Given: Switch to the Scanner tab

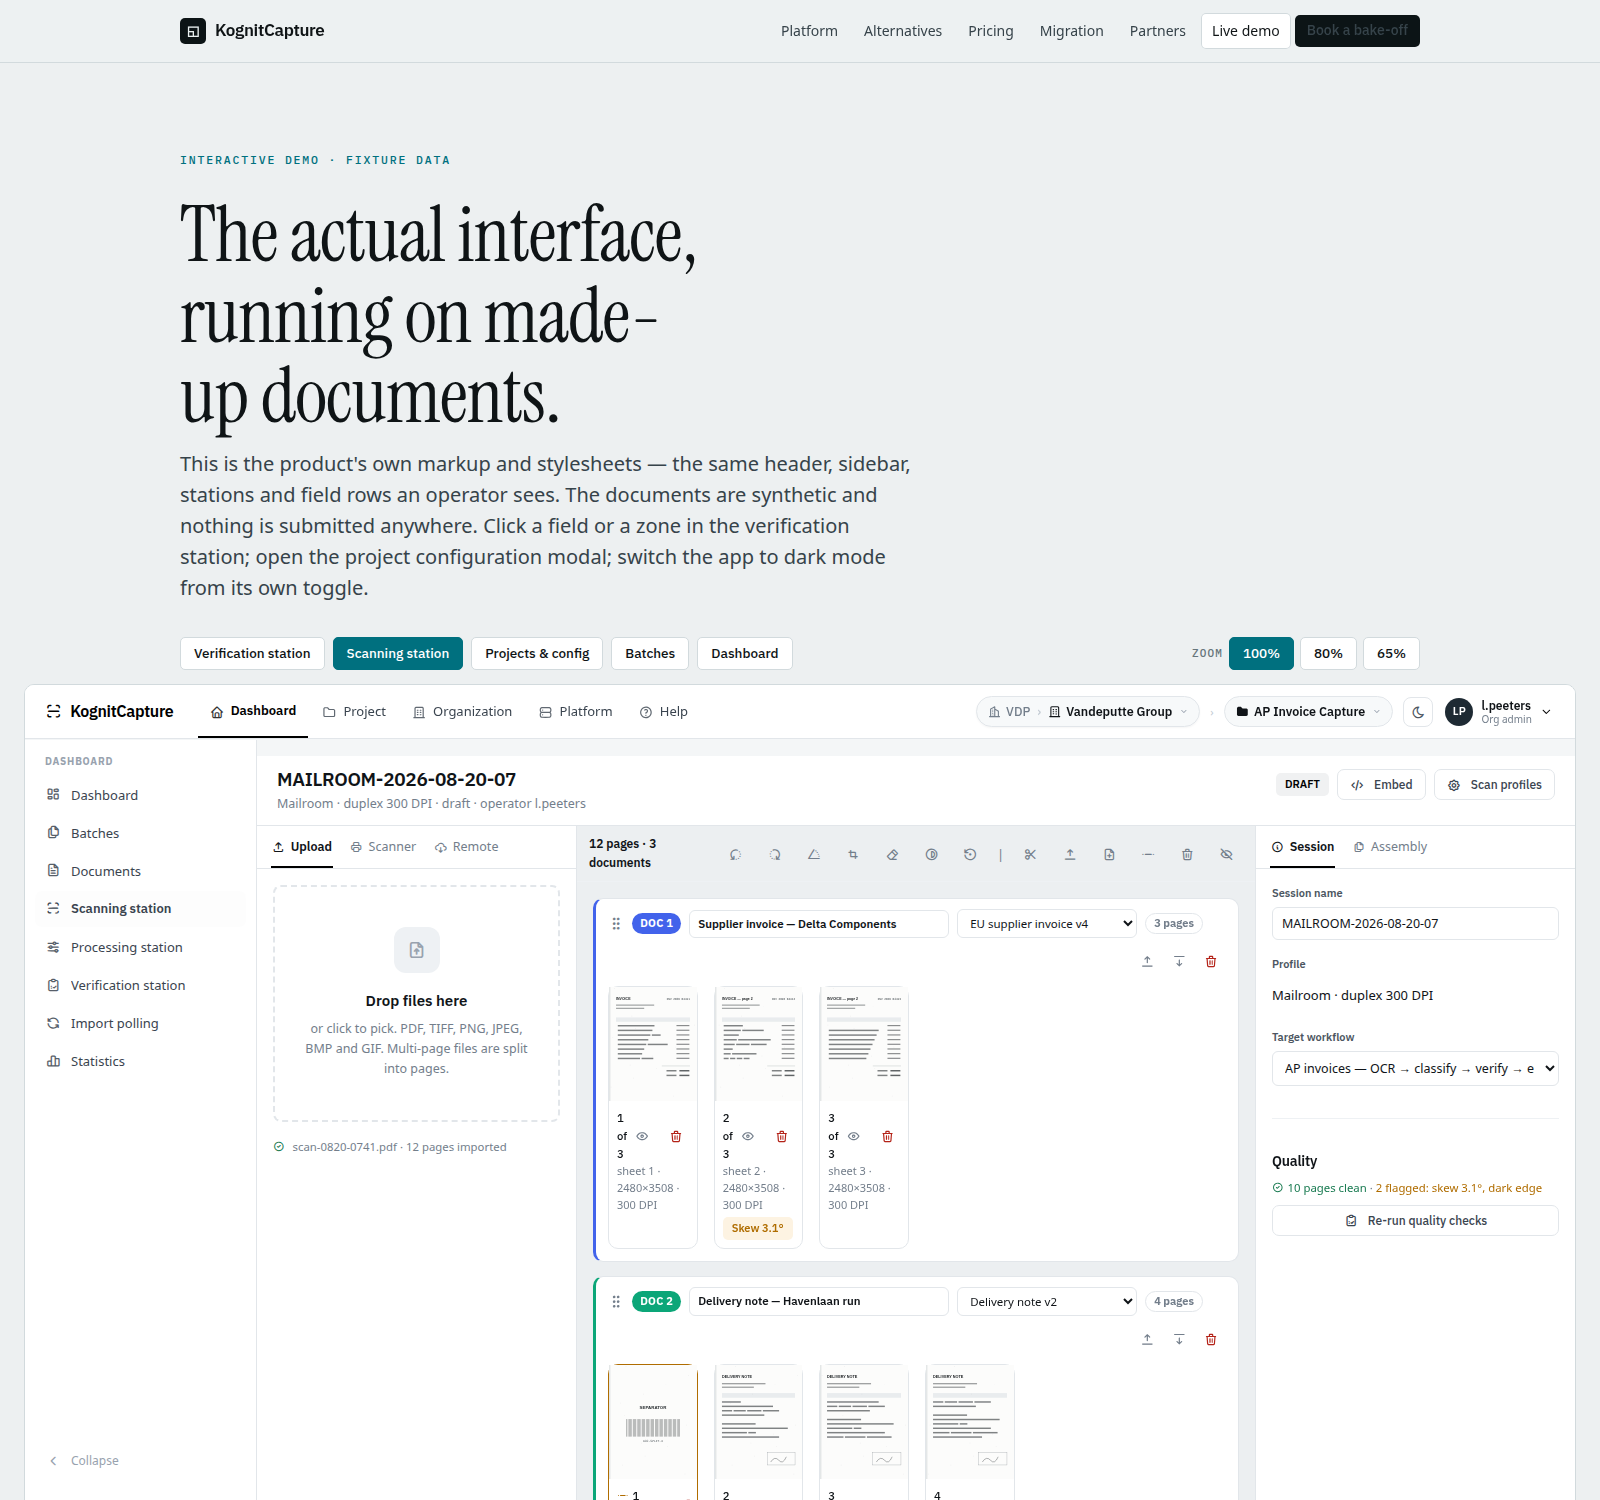Looking at the screenshot, I should [x=383, y=847].
